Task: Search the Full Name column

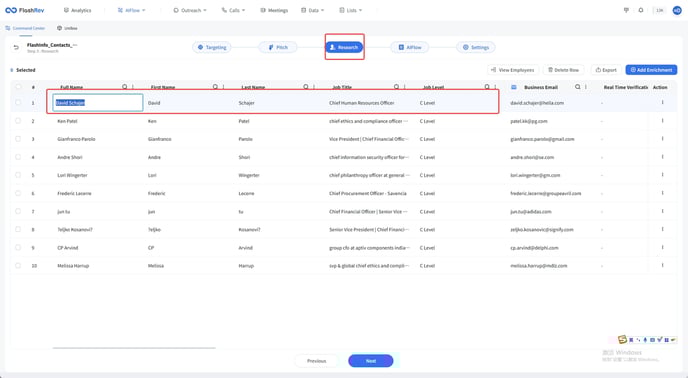Action: [125, 87]
